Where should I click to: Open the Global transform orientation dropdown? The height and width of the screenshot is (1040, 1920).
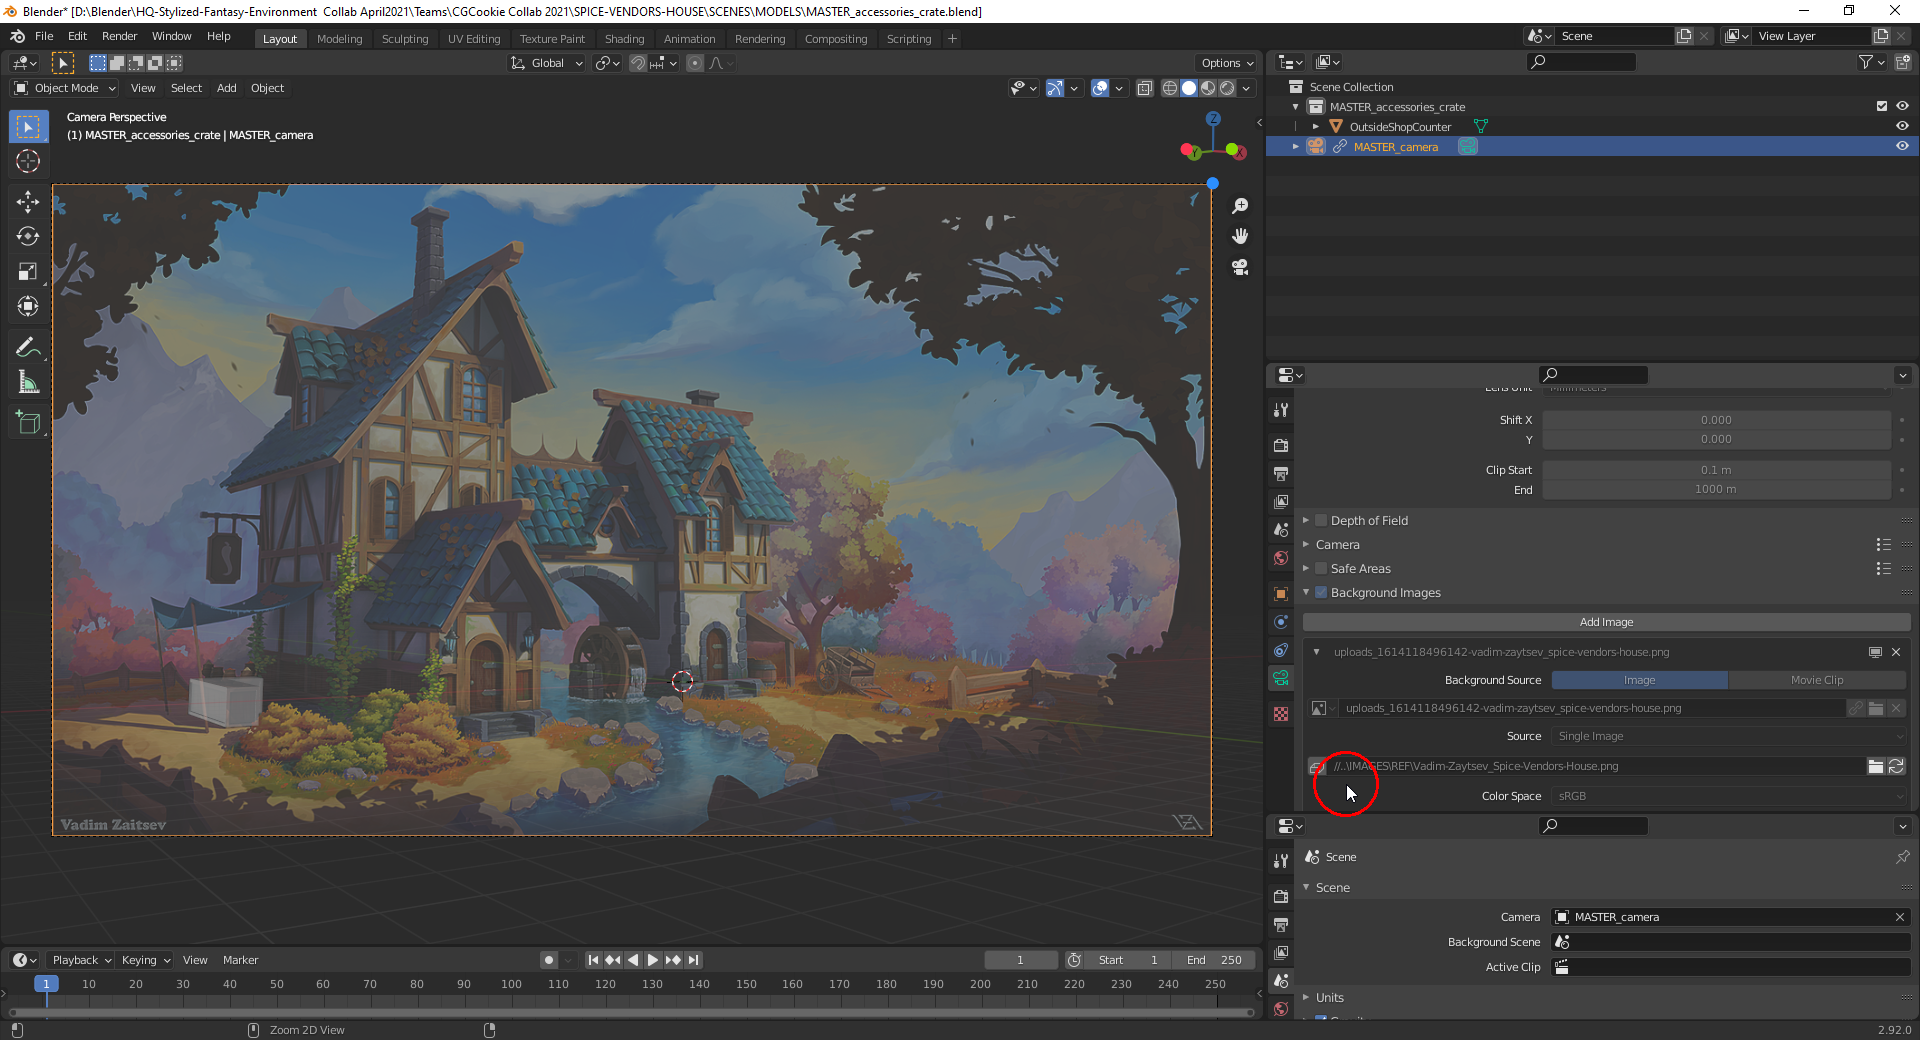pyautogui.click(x=546, y=63)
